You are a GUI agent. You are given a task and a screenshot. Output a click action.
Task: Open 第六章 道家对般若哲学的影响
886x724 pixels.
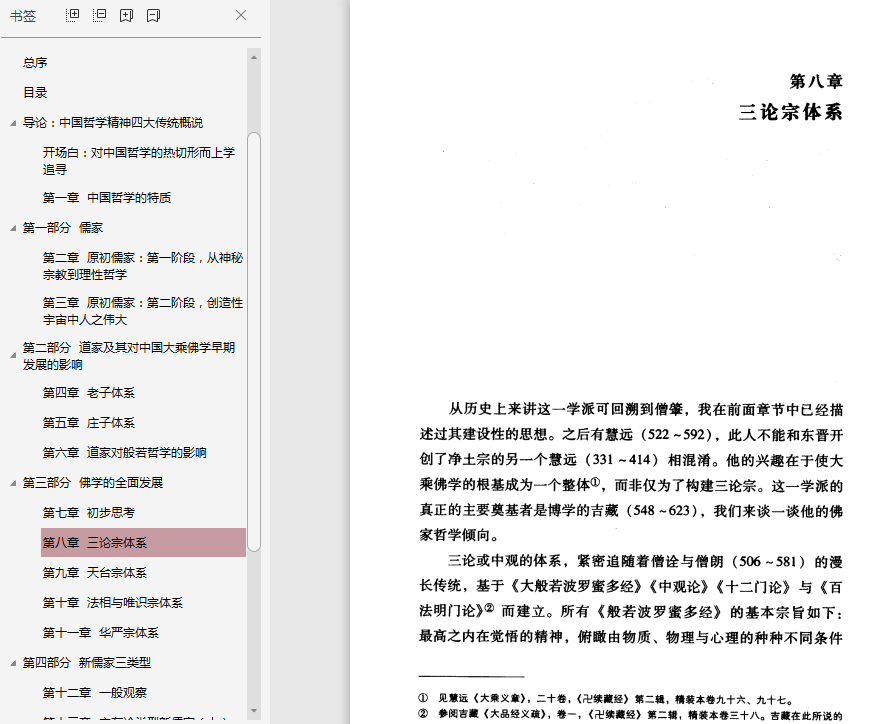click(124, 453)
